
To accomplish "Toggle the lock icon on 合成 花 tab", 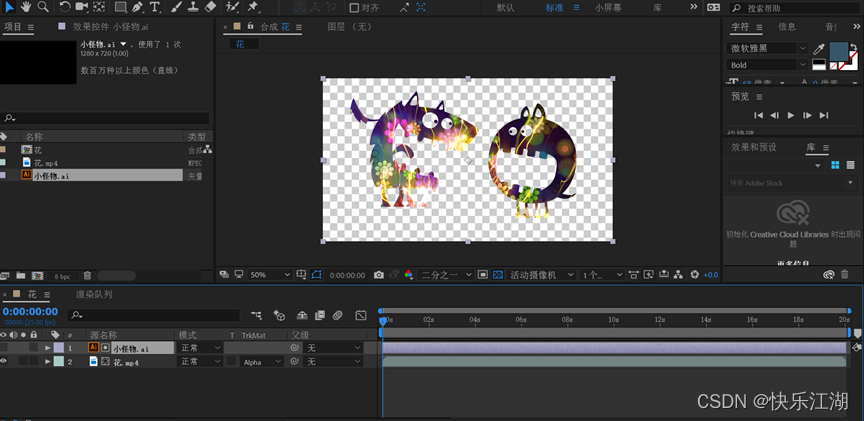I will click(x=251, y=26).
